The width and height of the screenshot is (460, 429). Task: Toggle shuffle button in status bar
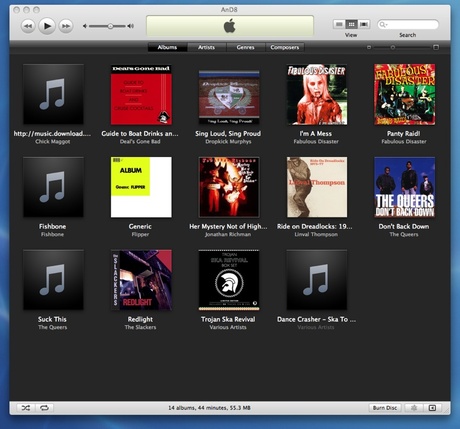pyautogui.click(x=26, y=408)
